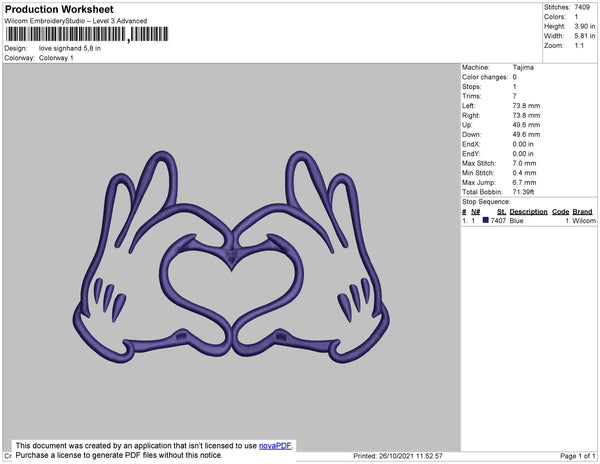Click the Total Bobbin value '71.39ft'
This screenshot has width=600, height=464.
523,192
